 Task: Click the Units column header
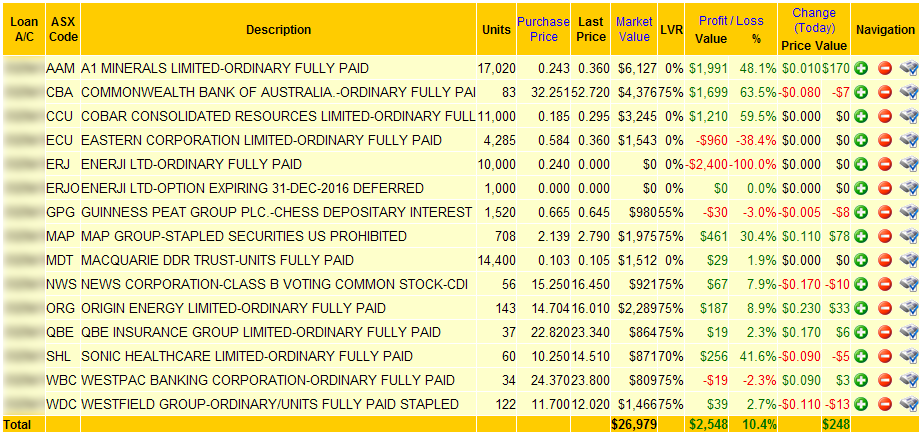click(496, 29)
